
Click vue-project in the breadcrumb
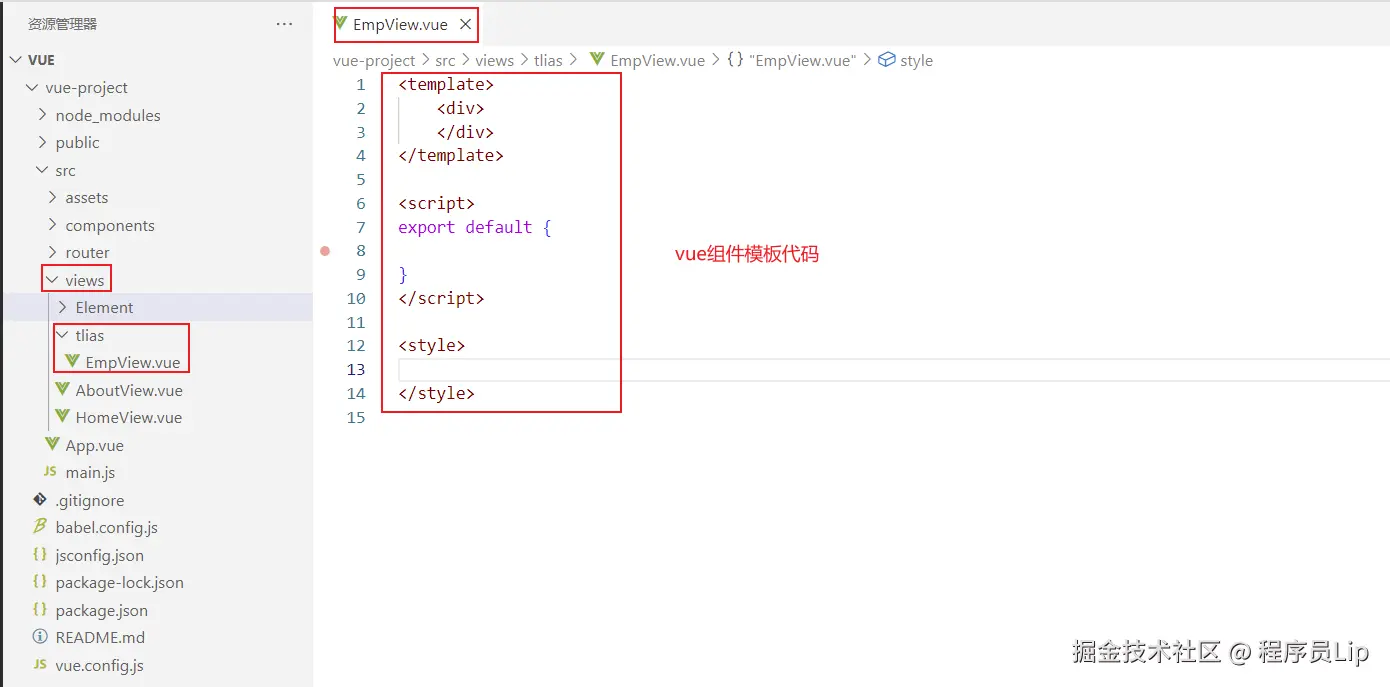pos(374,60)
